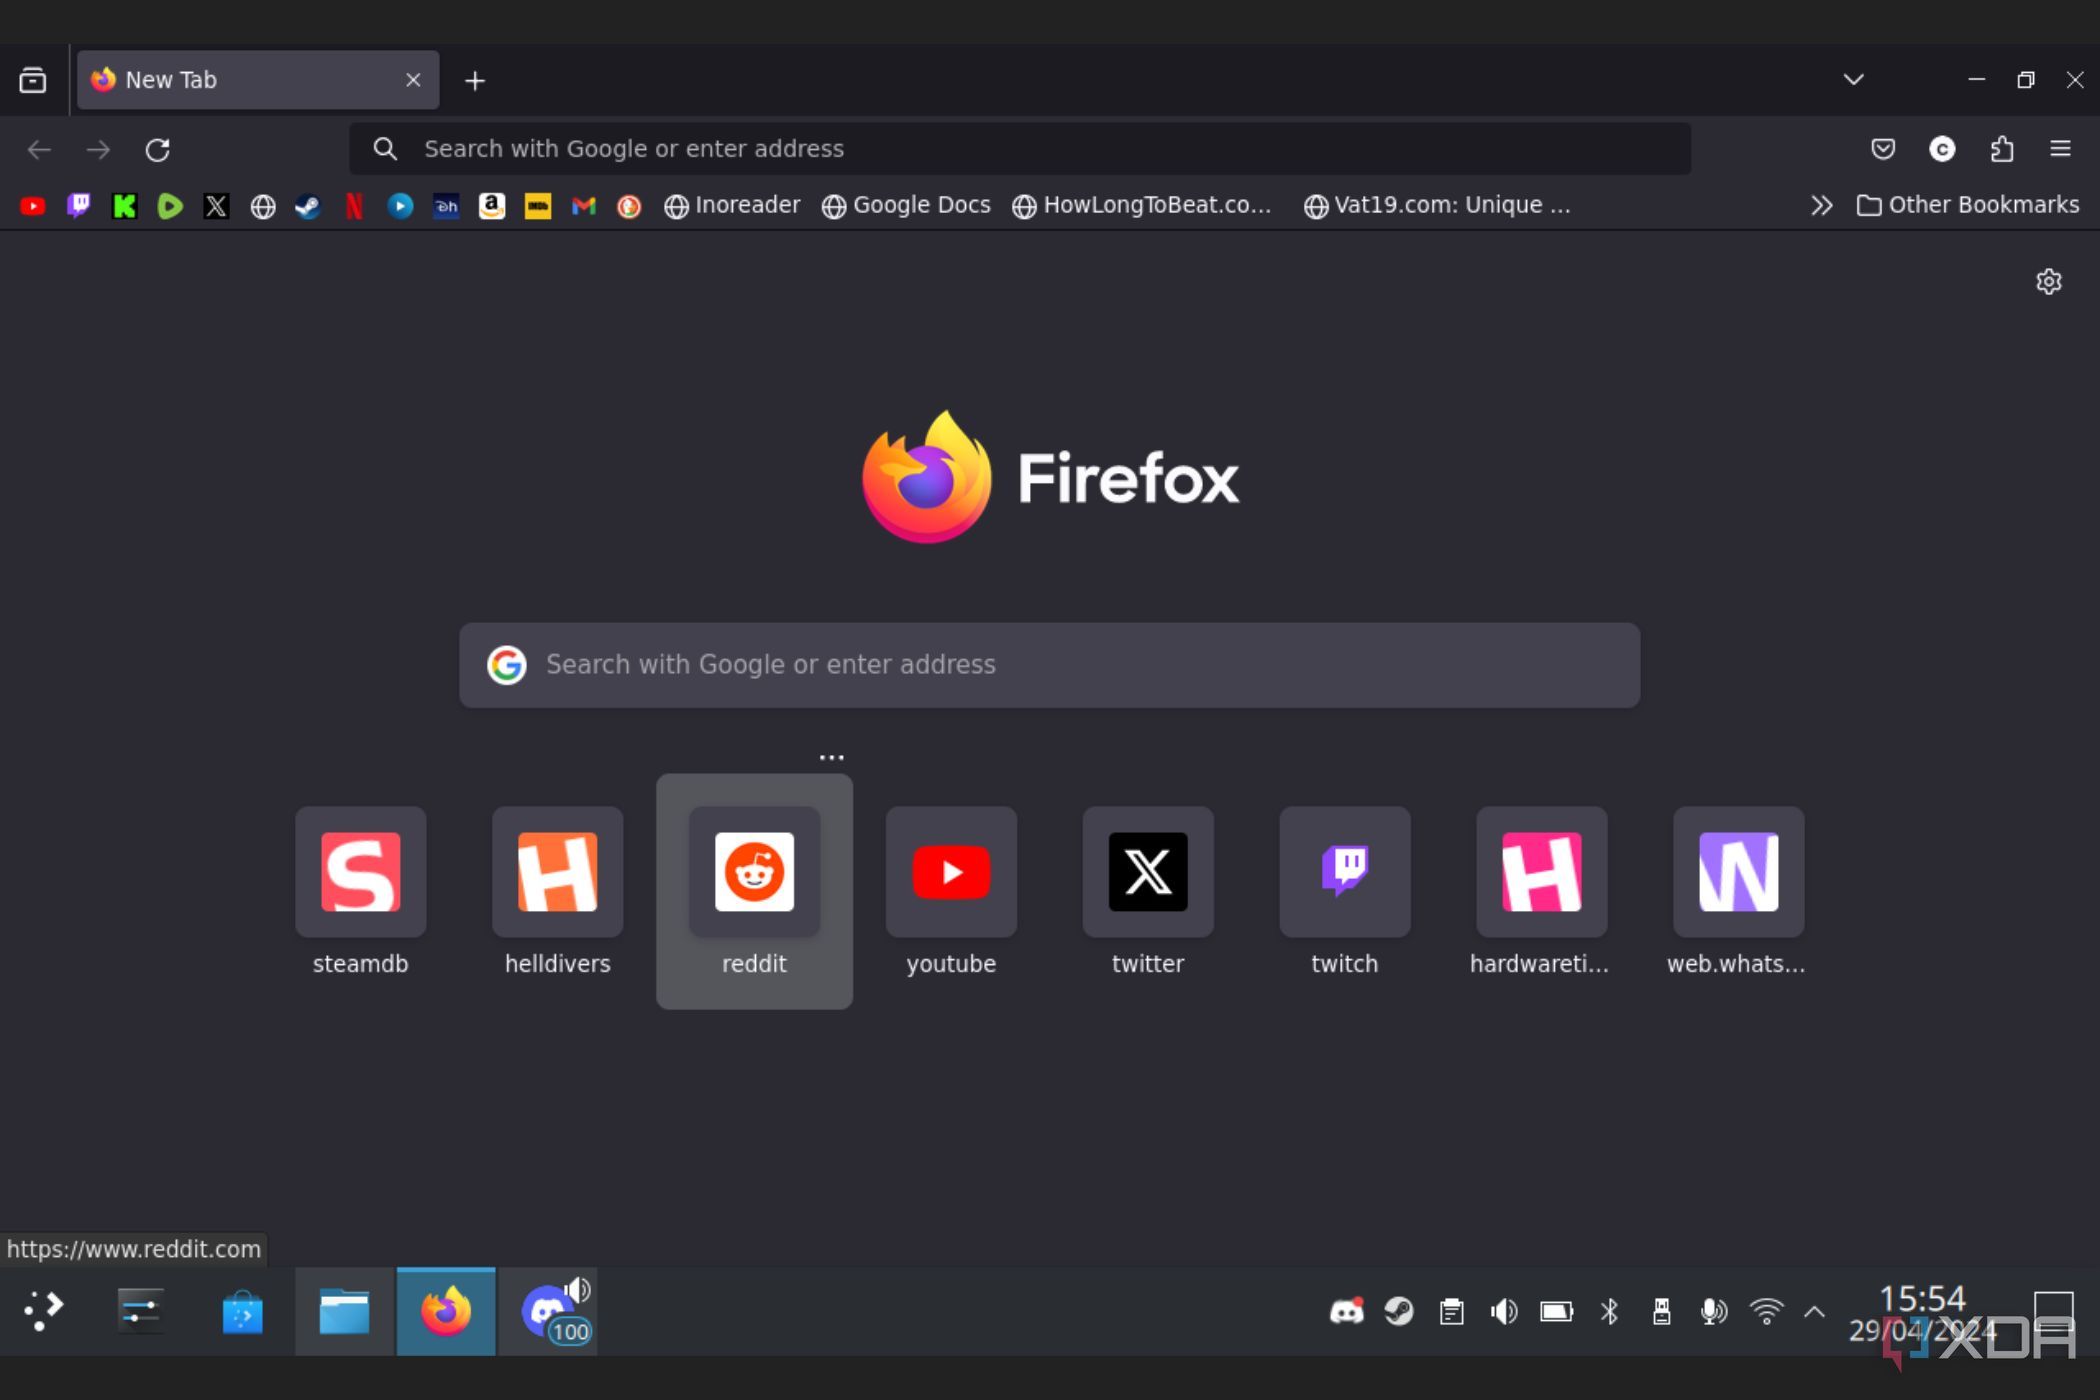
Task: Open Wi-Fi networks tray icon
Action: pyautogui.click(x=1767, y=1311)
